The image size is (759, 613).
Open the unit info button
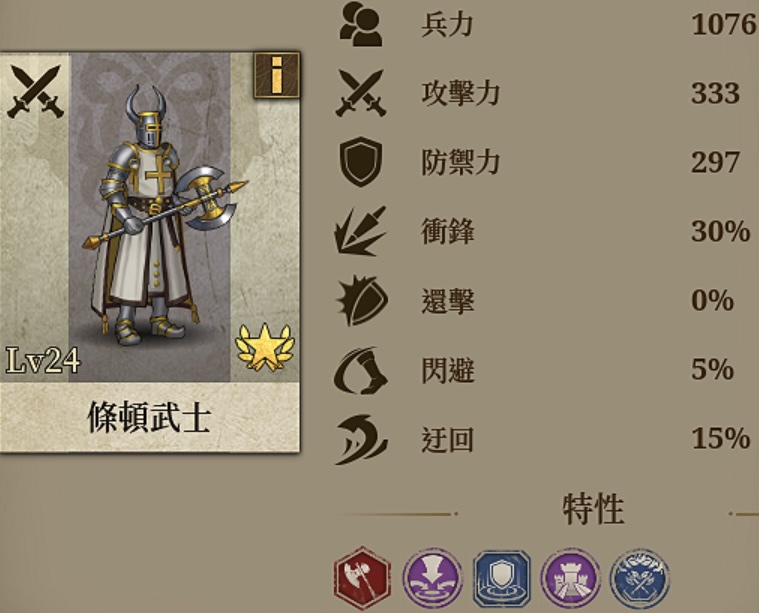click(x=276, y=75)
